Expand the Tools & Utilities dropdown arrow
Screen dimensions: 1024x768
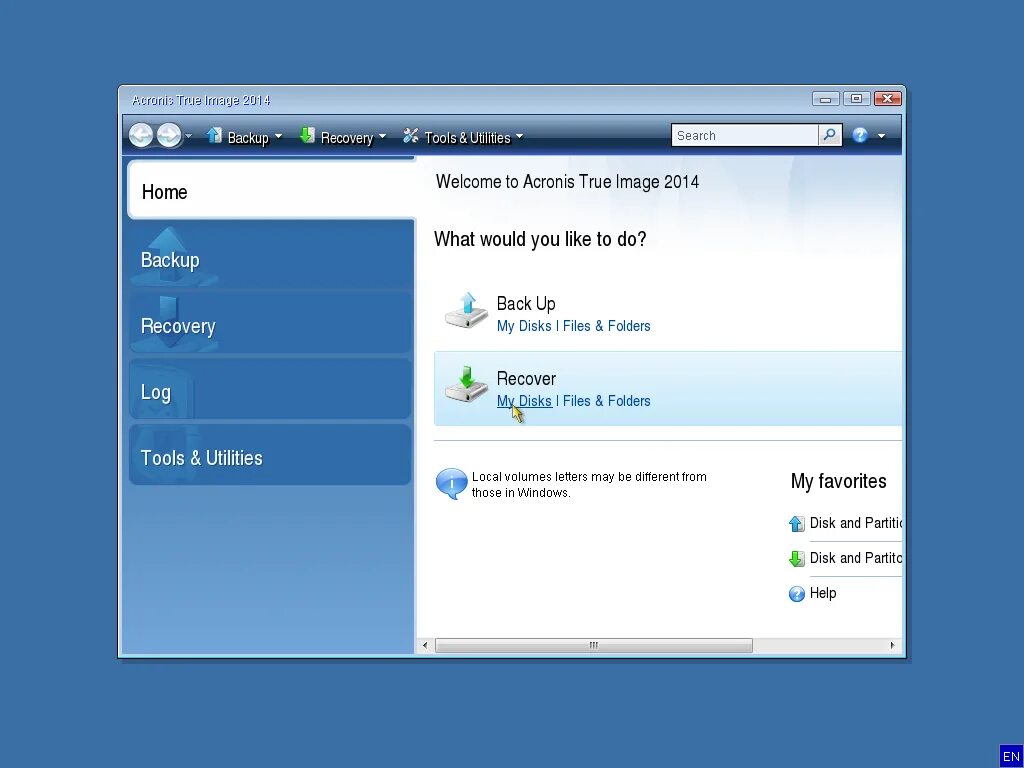pos(520,136)
